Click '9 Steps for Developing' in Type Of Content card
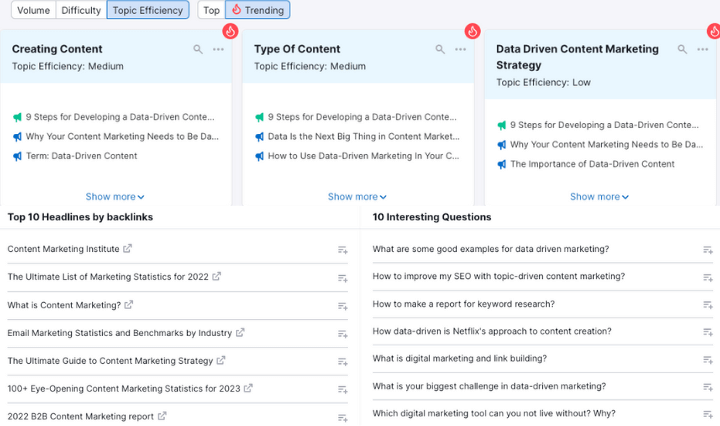 [x=362, y=117]
